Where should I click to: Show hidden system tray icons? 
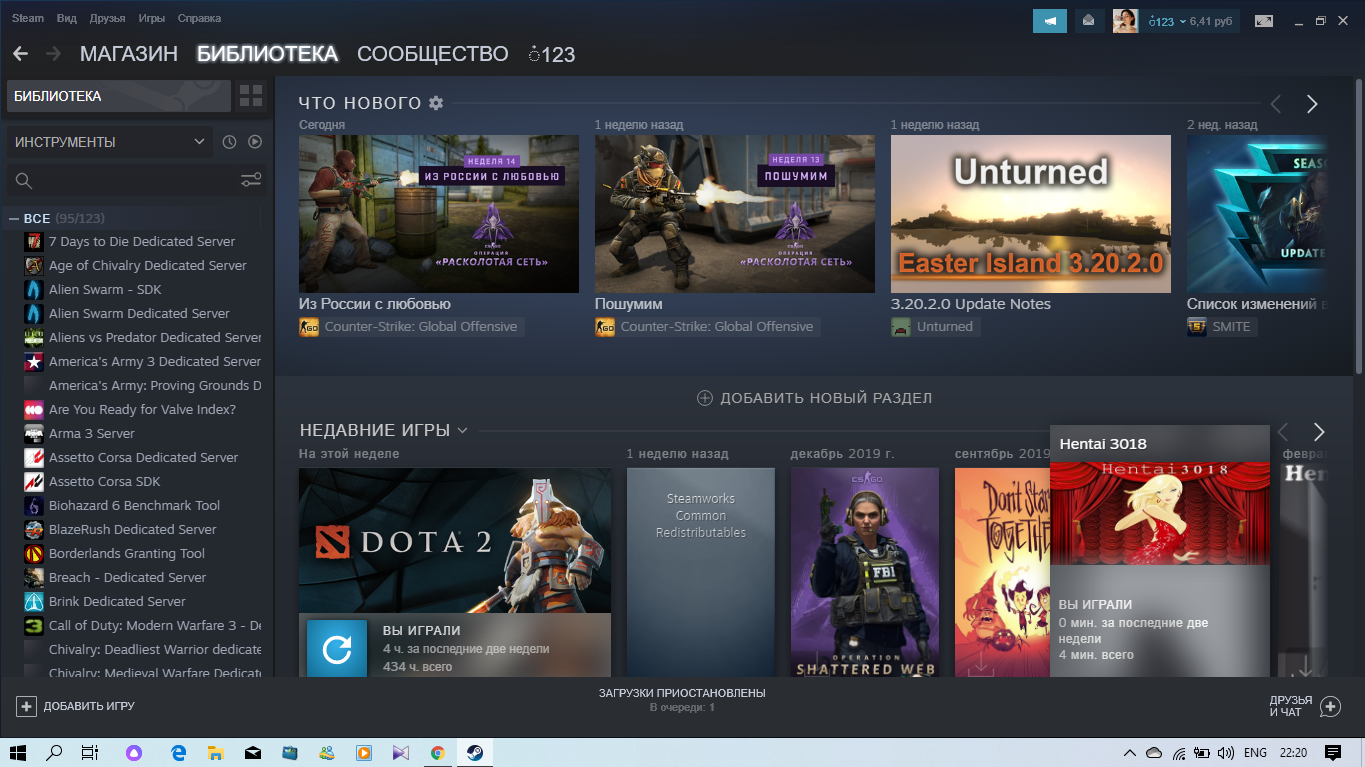1130,753
